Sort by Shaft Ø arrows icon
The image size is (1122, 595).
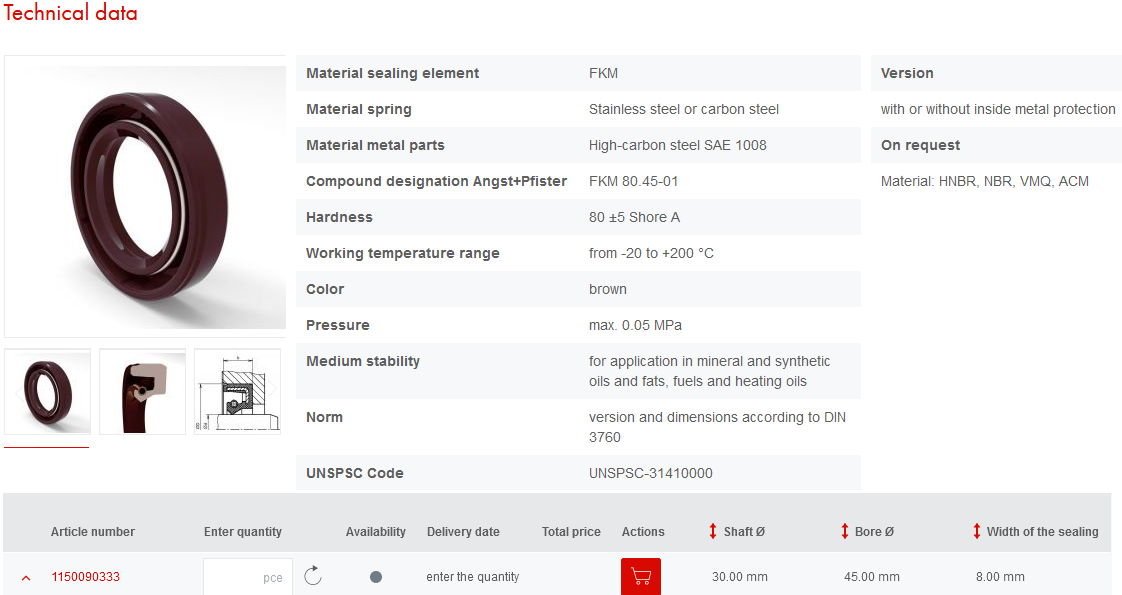point(713,531)
